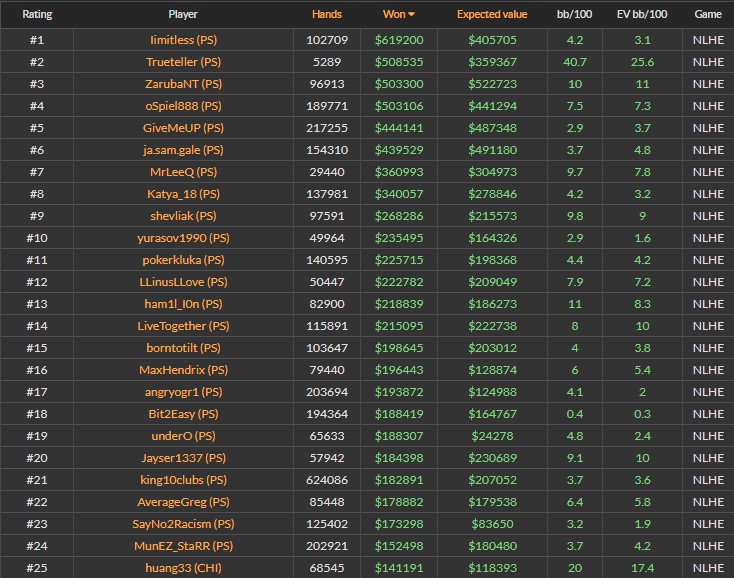Image resolution: width=734 pixels, height=578 pixels.
Task: Open player limitless (PS) profile
Action: point(183,40)
